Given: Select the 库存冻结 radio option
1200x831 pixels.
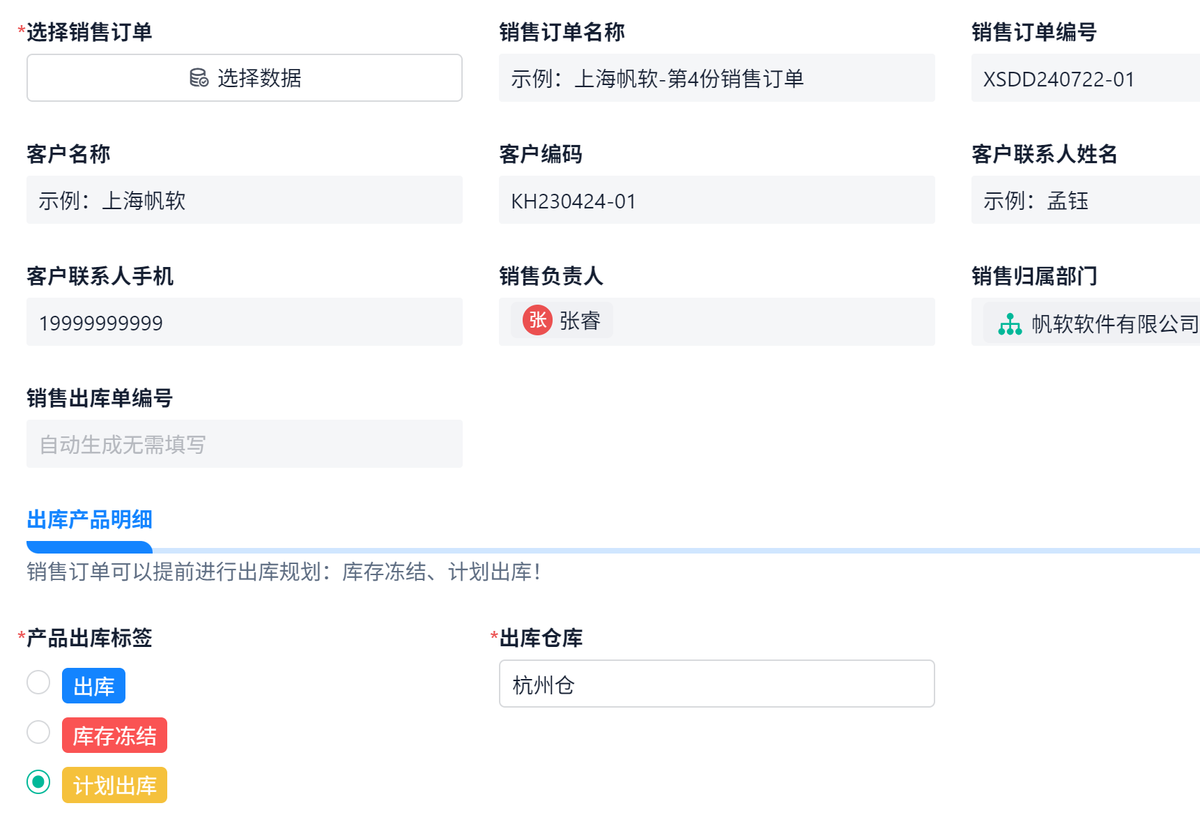Looking at the screenshot, I should tap(38, 733).
